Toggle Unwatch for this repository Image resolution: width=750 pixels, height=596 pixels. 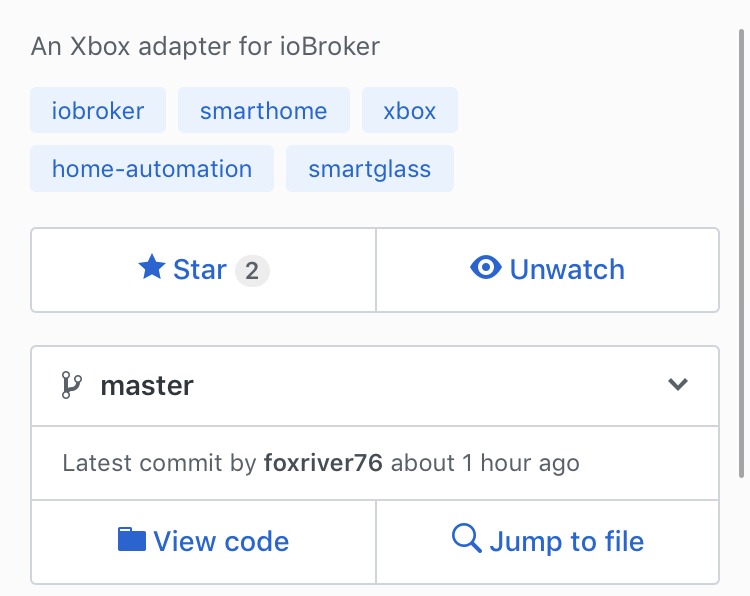[x=548, y=270]
